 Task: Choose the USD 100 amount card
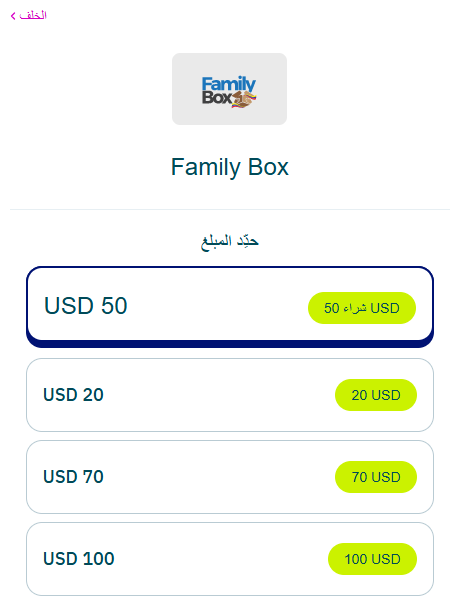[230, 559]
